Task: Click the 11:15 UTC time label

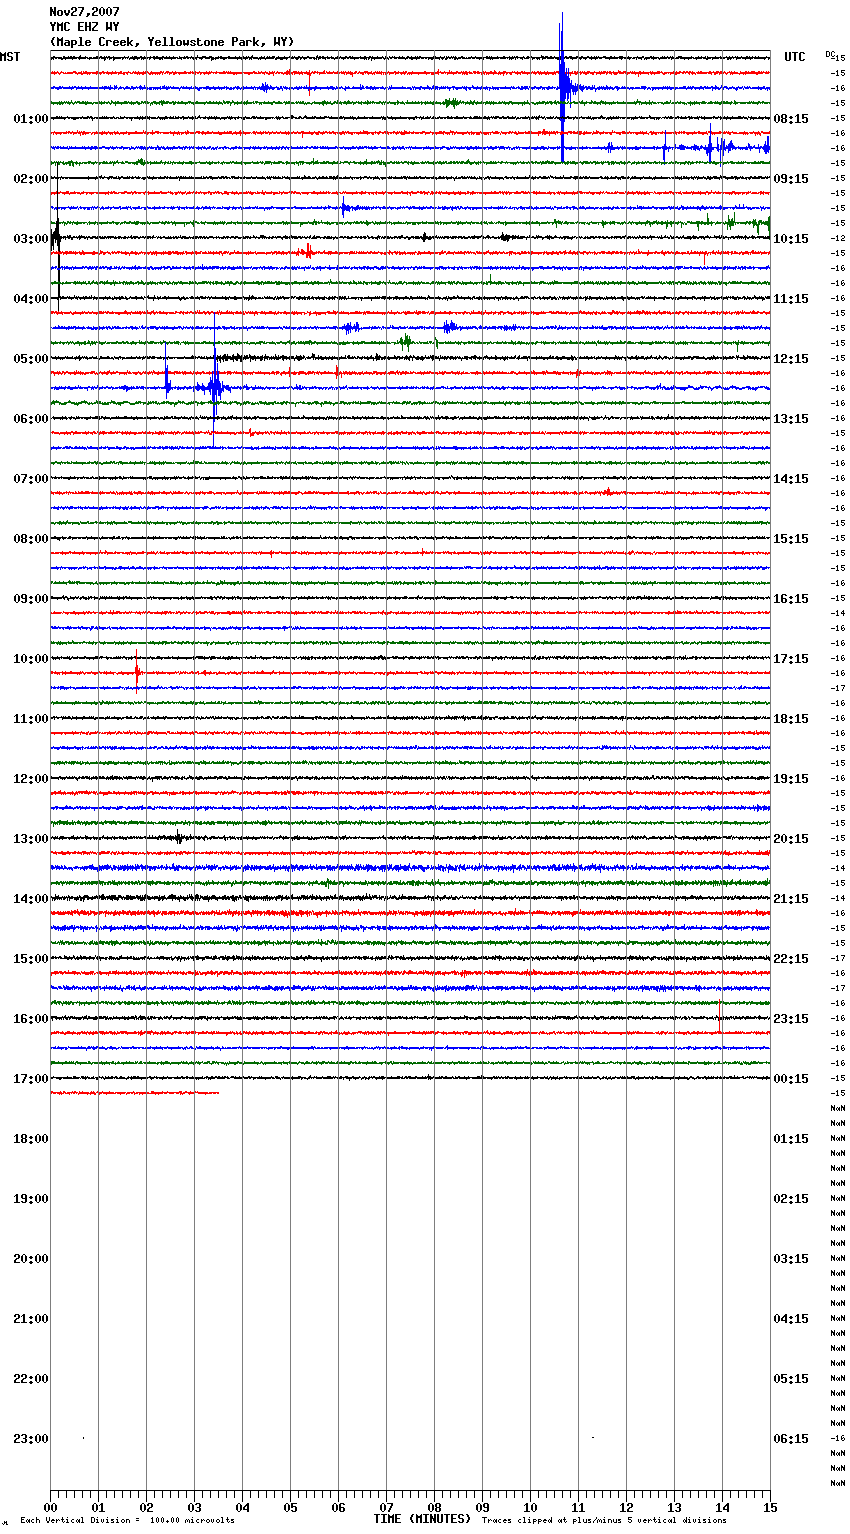Action: pyautogui.click(x=791, y=299)
